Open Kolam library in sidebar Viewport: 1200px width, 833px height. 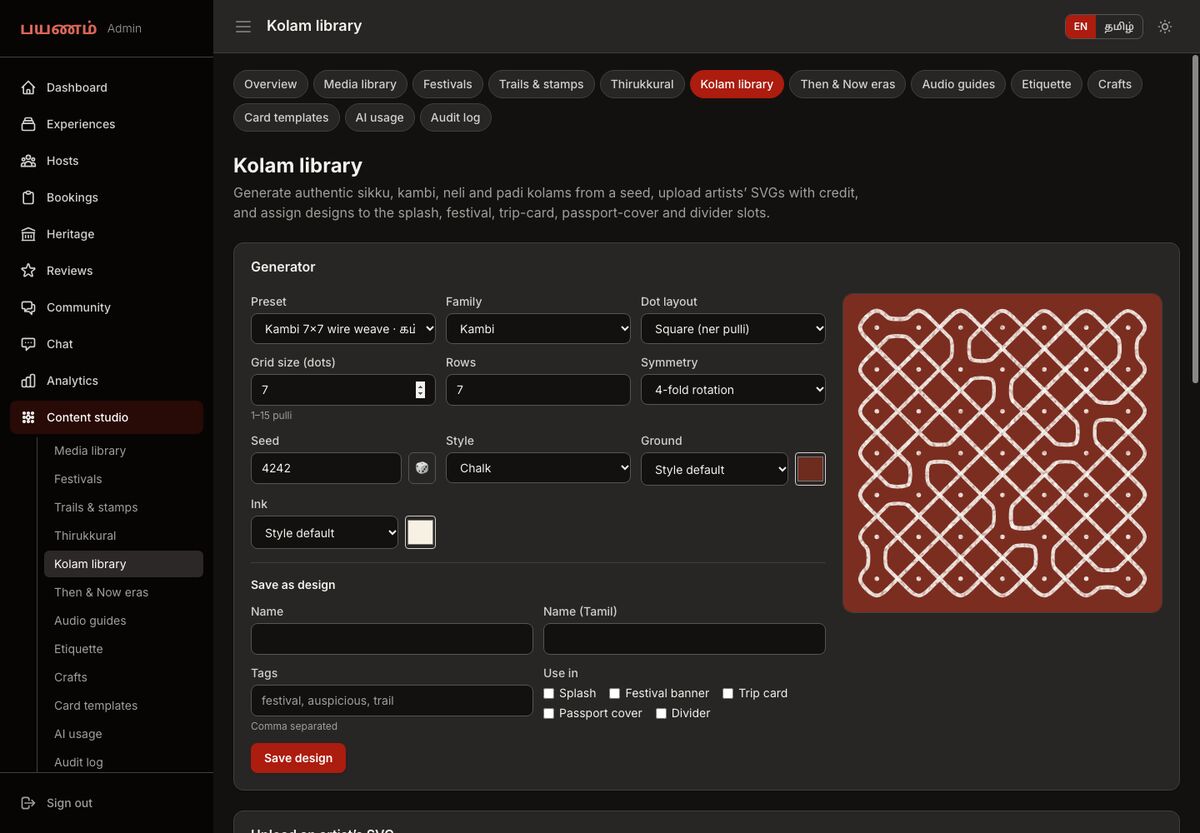coord(123,564)
